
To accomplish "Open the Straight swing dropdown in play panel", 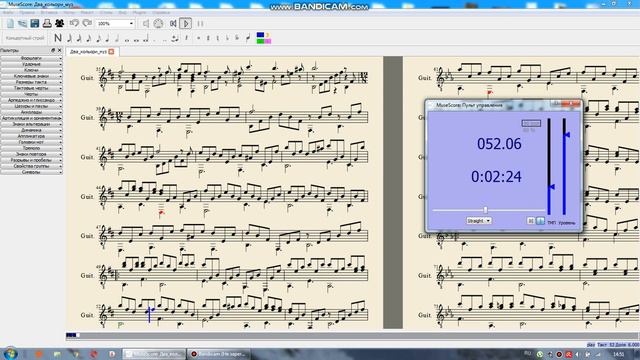I will [479, 221].
